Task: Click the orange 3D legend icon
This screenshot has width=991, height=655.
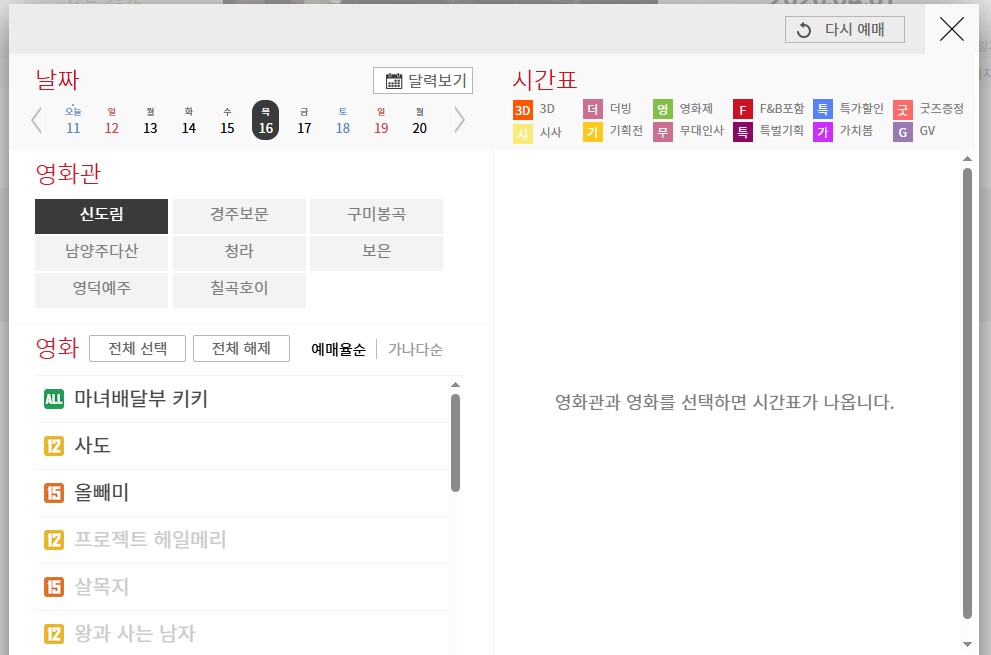Action: tap(522, 109)
